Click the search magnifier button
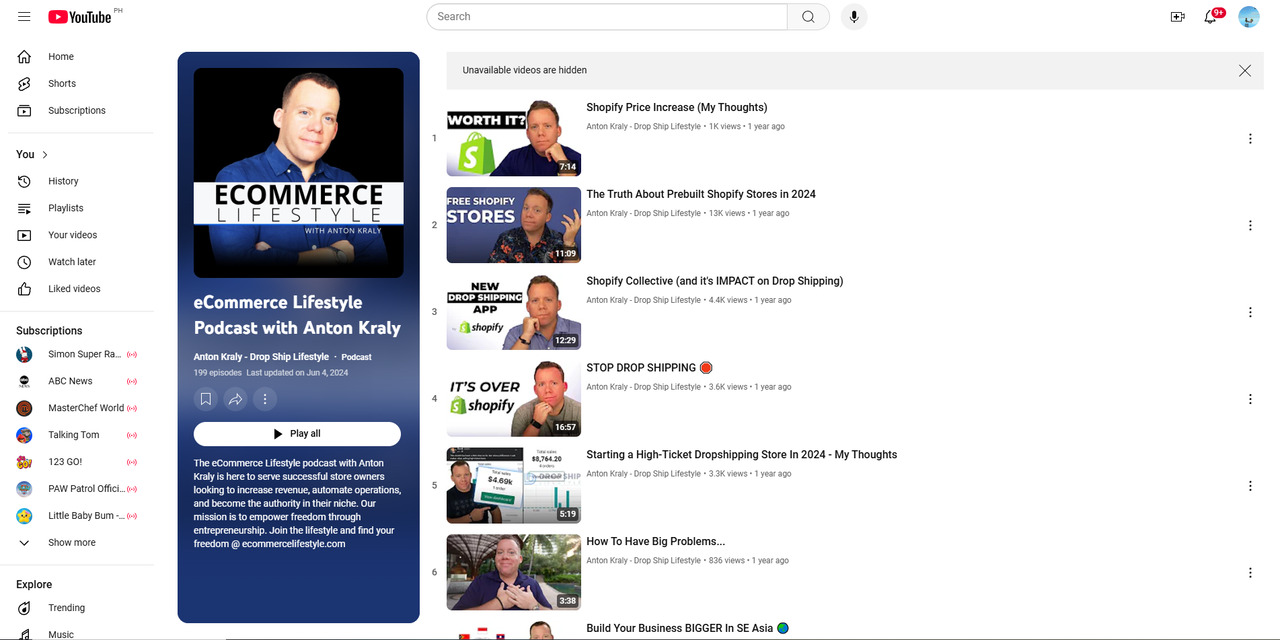This screenshot has height=640, width=1280. 808,17
